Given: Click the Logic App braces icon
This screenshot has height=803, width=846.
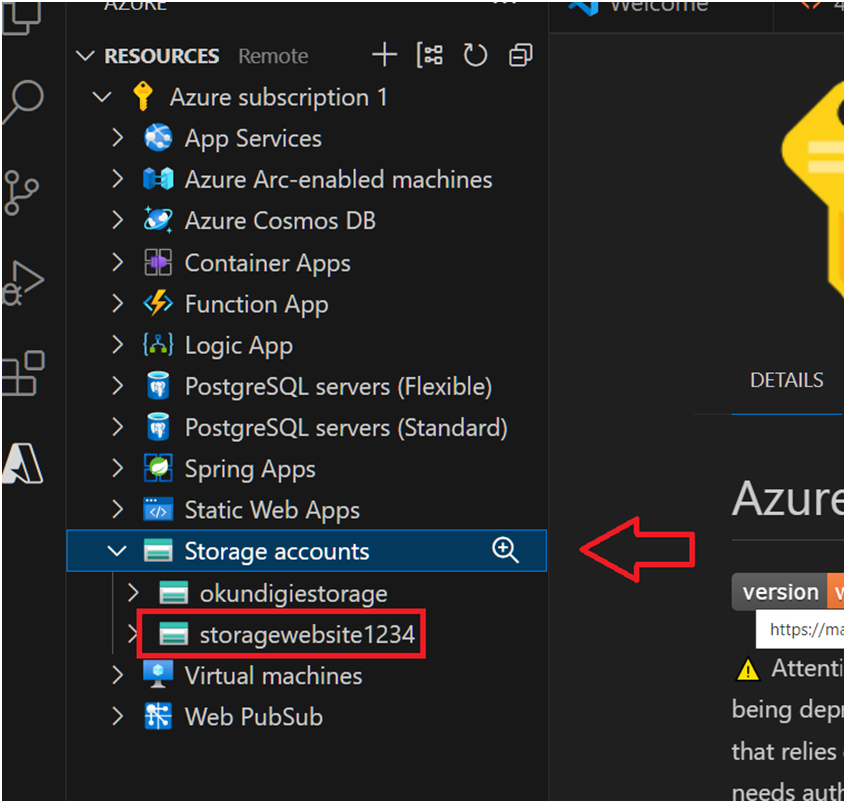Looking at the screenshot, I should tap(158, 344).
